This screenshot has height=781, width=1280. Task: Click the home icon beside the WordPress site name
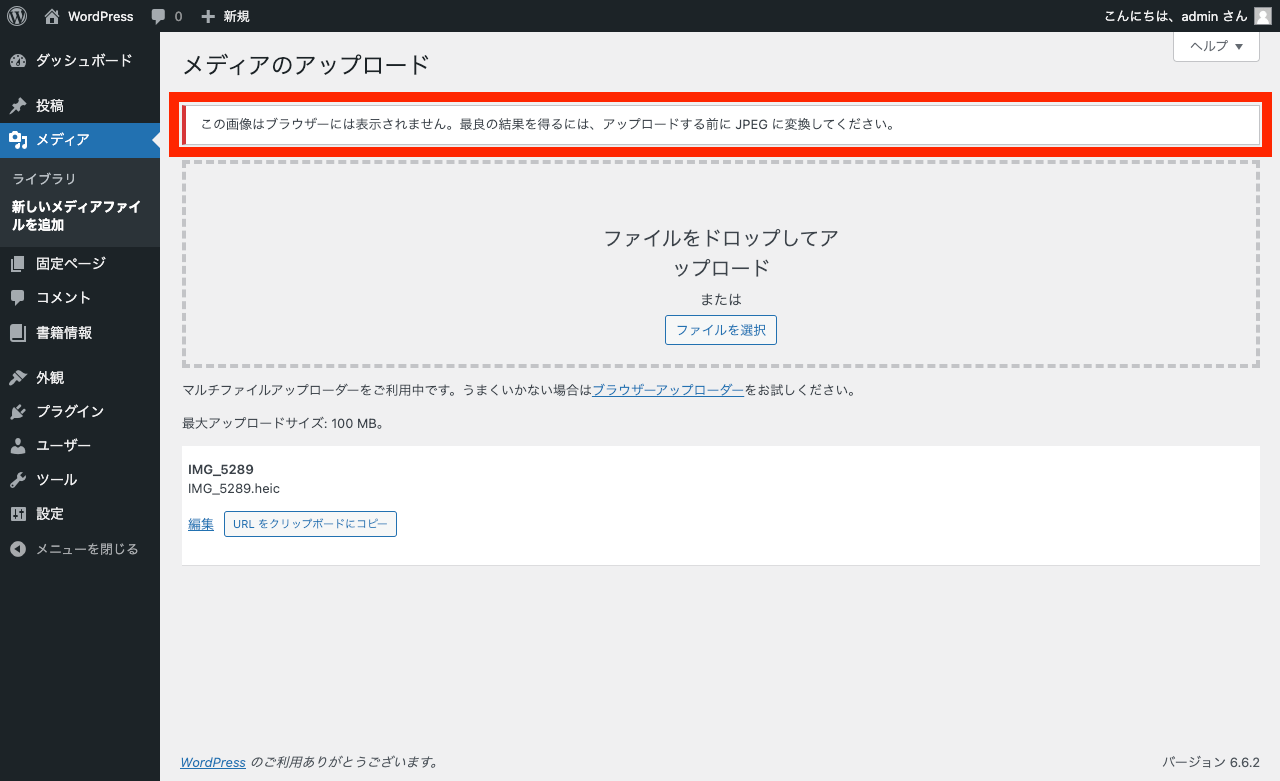coord(52,16)
